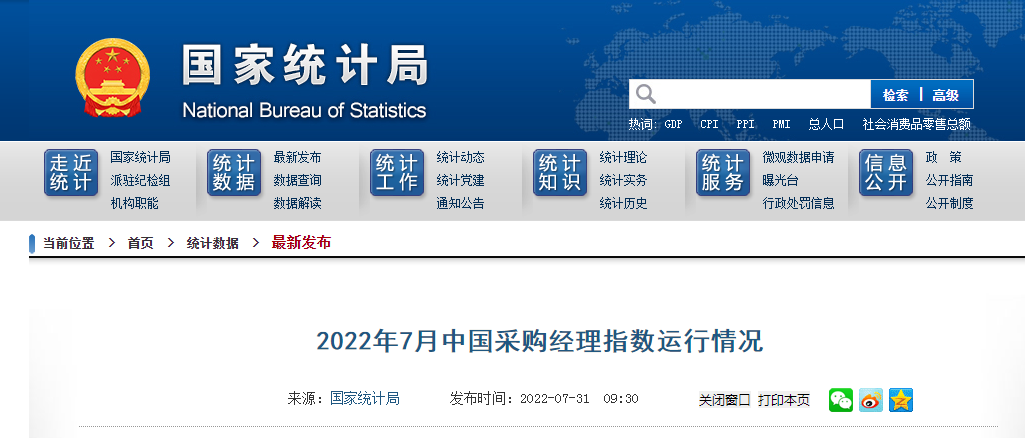Select hot keyword PPI
Viewport: 1025px width, 438px height.
tap(745, 124)
